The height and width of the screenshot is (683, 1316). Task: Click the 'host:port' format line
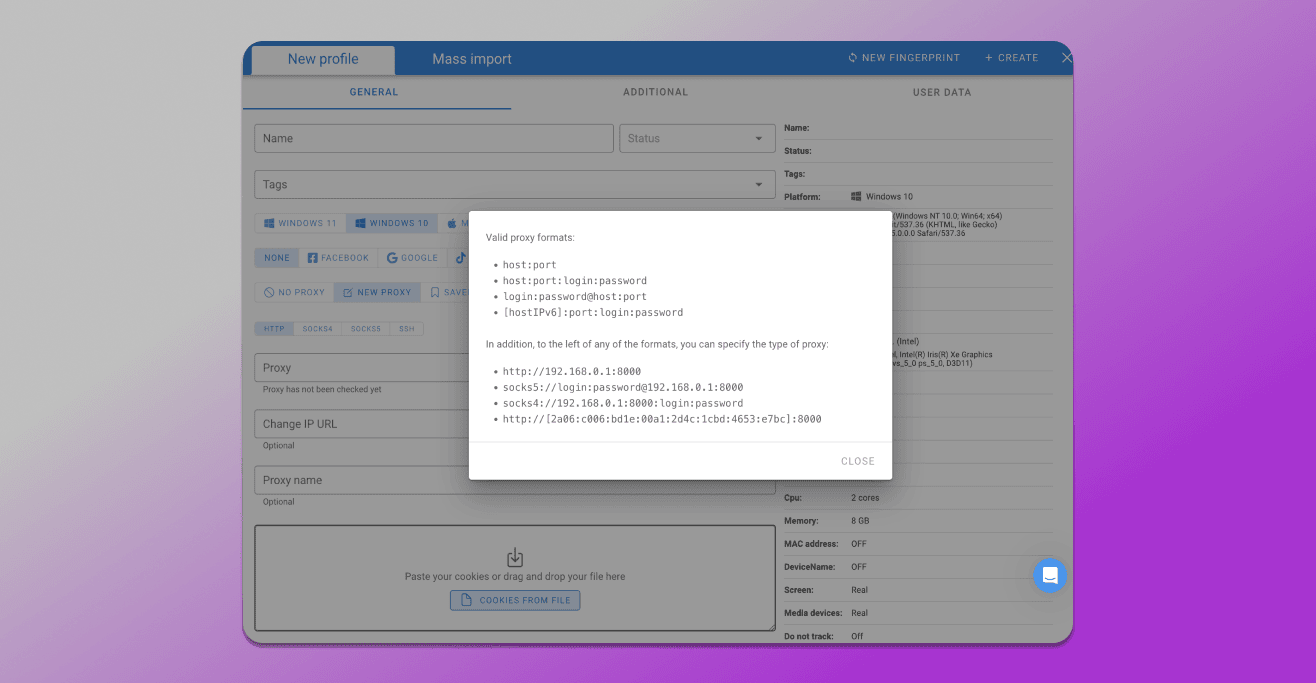coord(529,265)
